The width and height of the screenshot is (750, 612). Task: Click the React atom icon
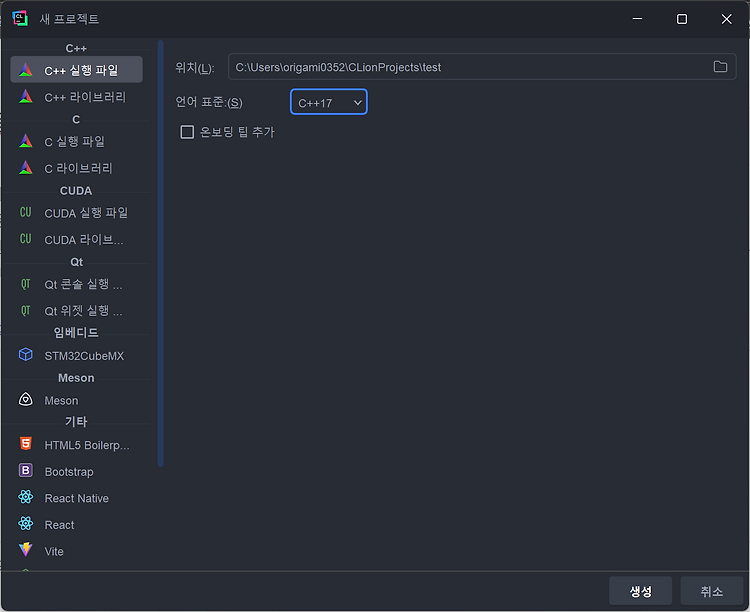(26, 524)
